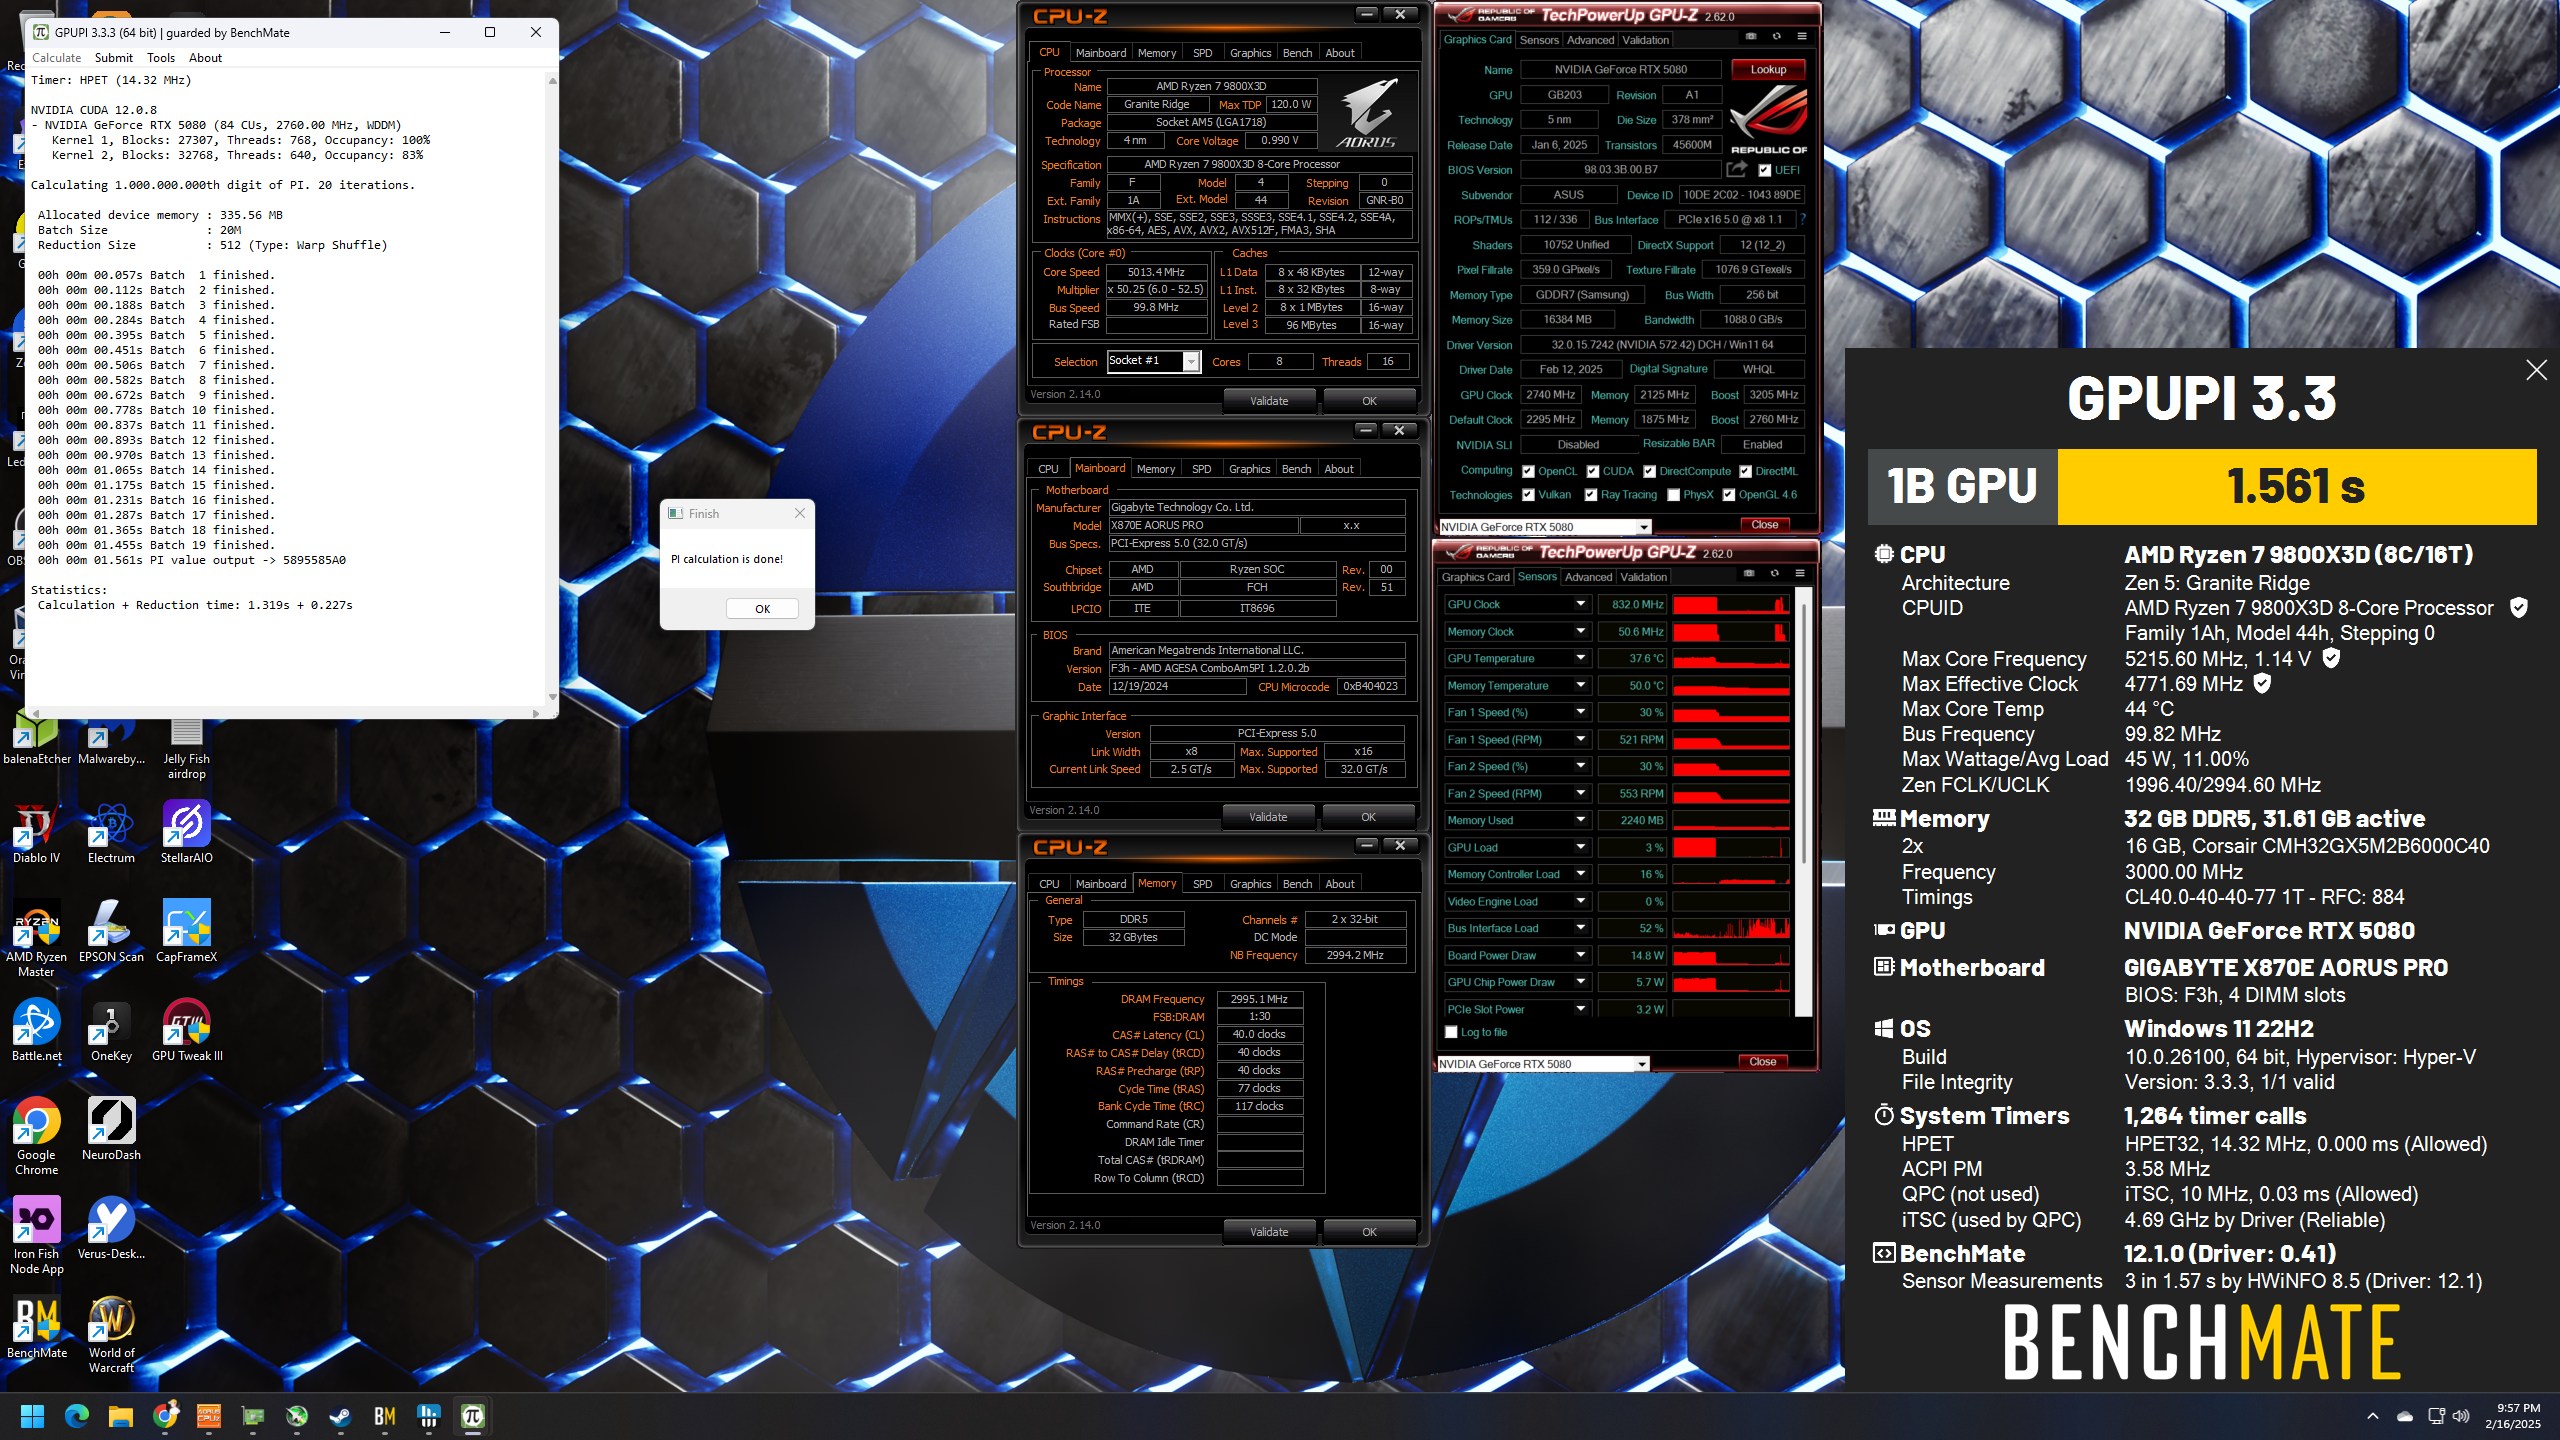The height and width of the screenshot is (1440, 2560).
Task: Open the Windows Start menu
Action: 32,1416
